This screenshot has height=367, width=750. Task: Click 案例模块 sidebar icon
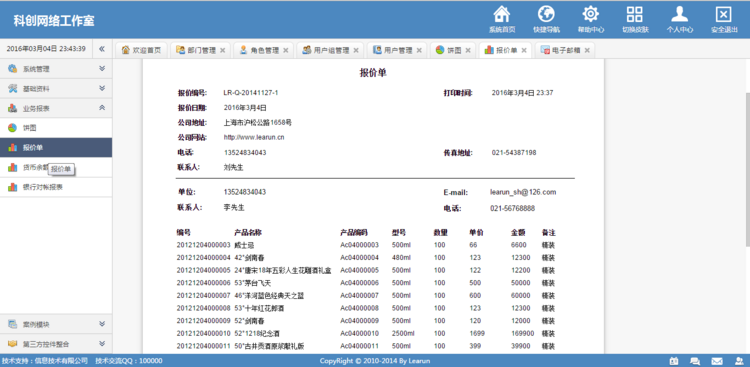12,324
